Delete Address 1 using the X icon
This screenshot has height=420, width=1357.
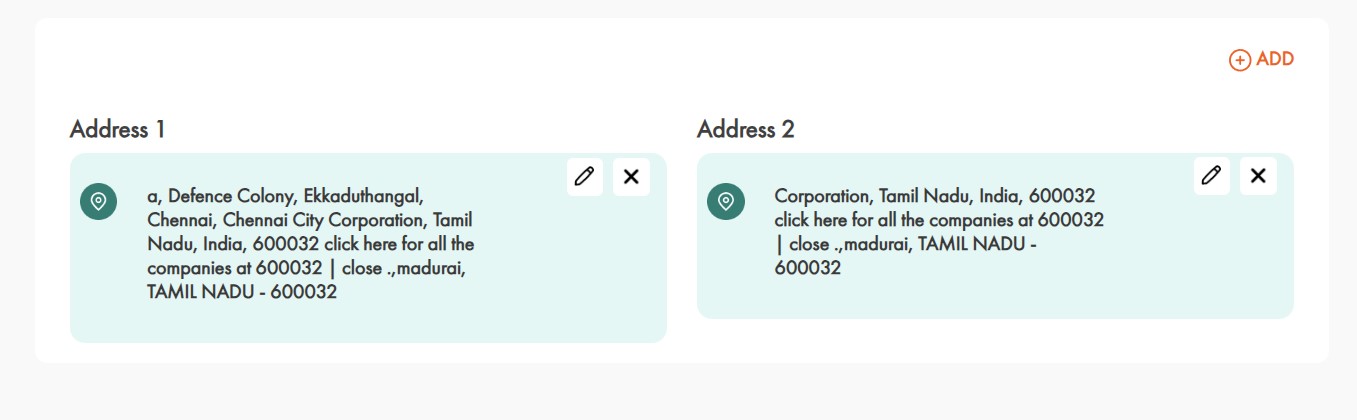[631, 177]
